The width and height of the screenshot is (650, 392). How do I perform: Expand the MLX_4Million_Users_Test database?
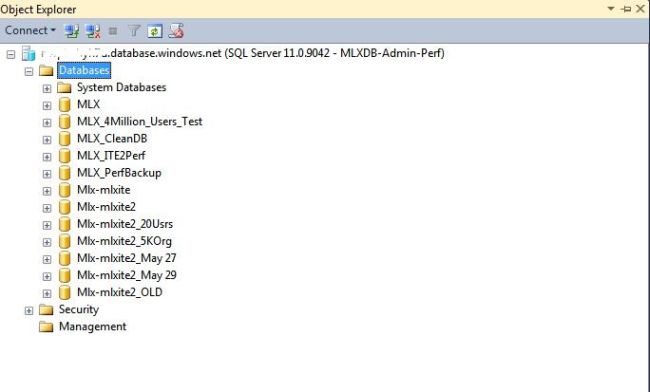click(47, 123)
